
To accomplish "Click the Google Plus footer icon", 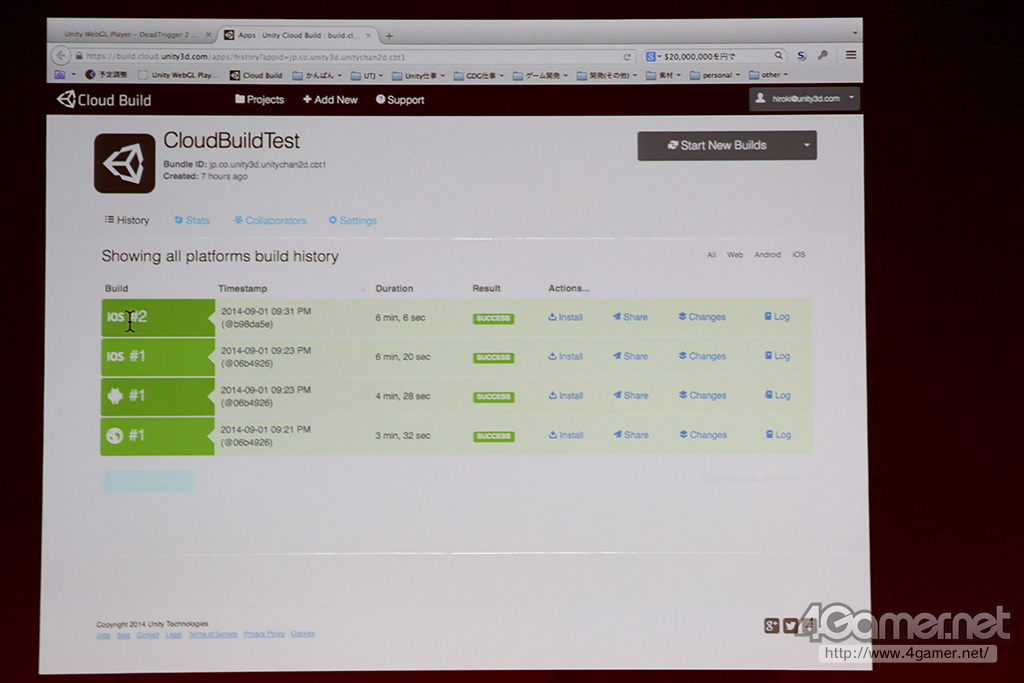I will pyautogui.click(x=771, y=626).
